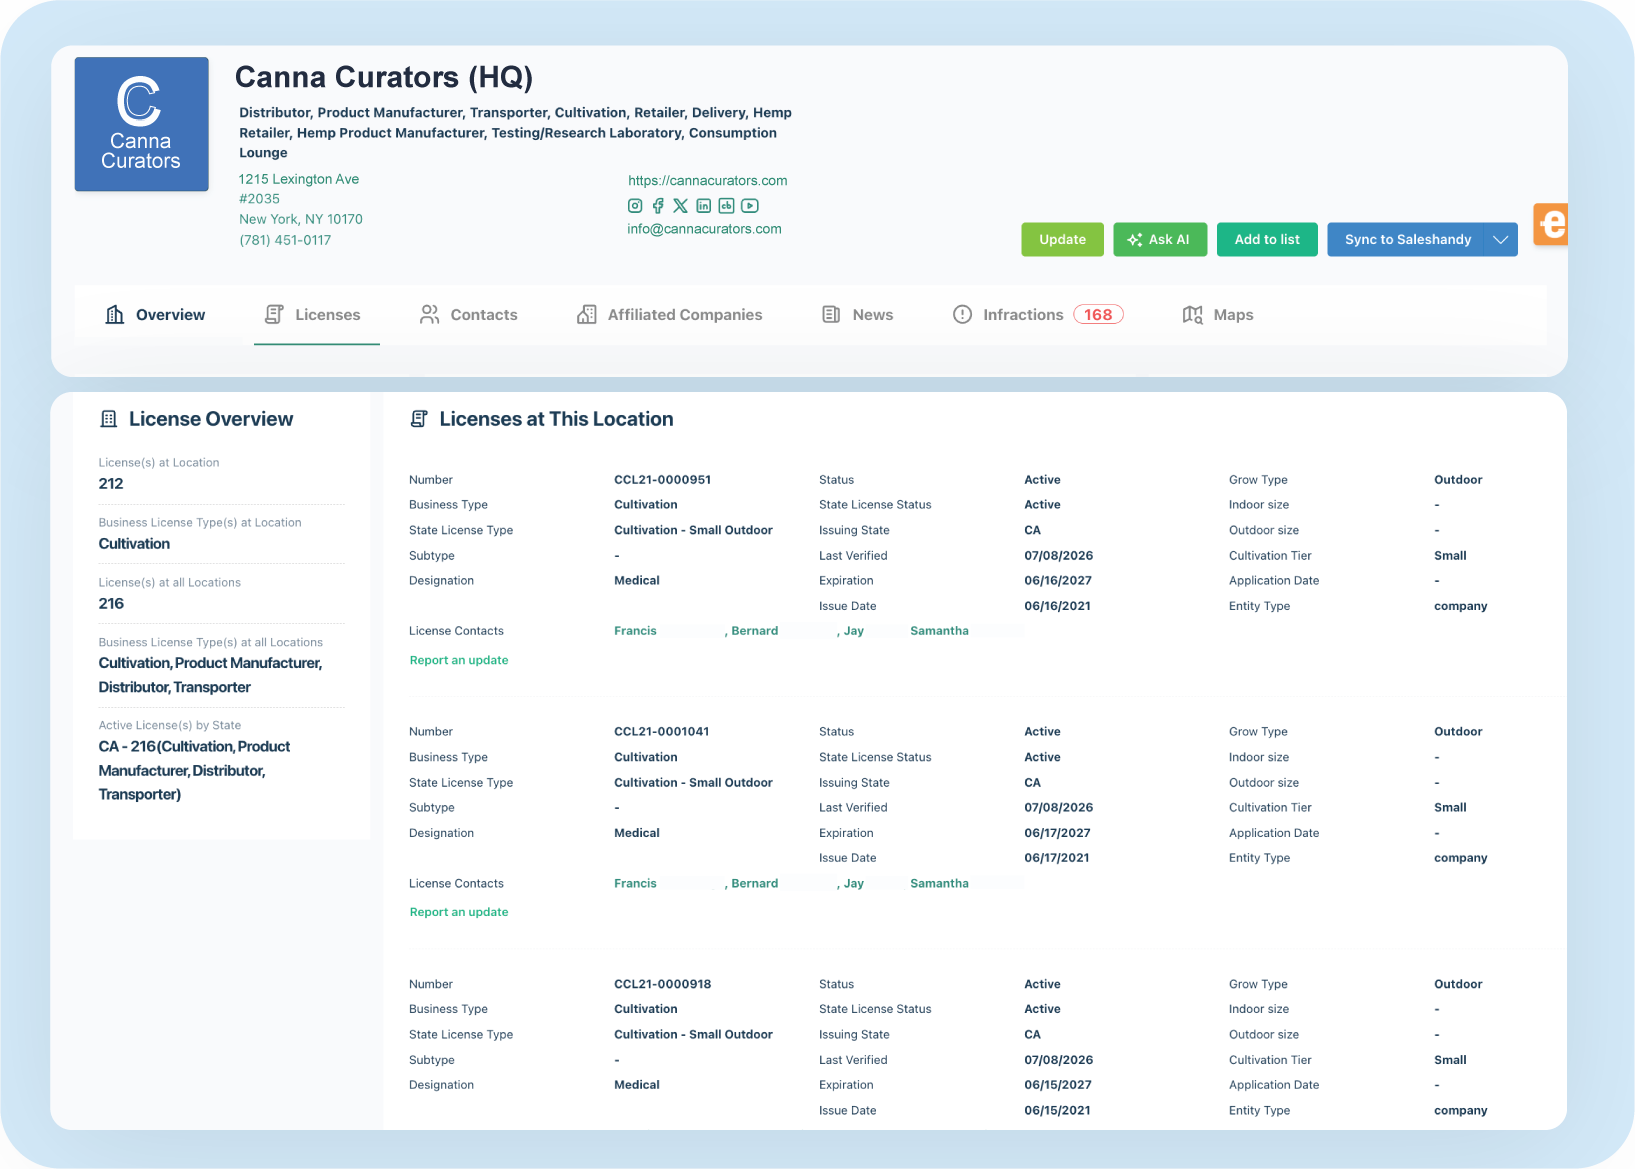1635x1169 pixels.
Task: Switch to the Maps tab
Action: pos(1218,315)
